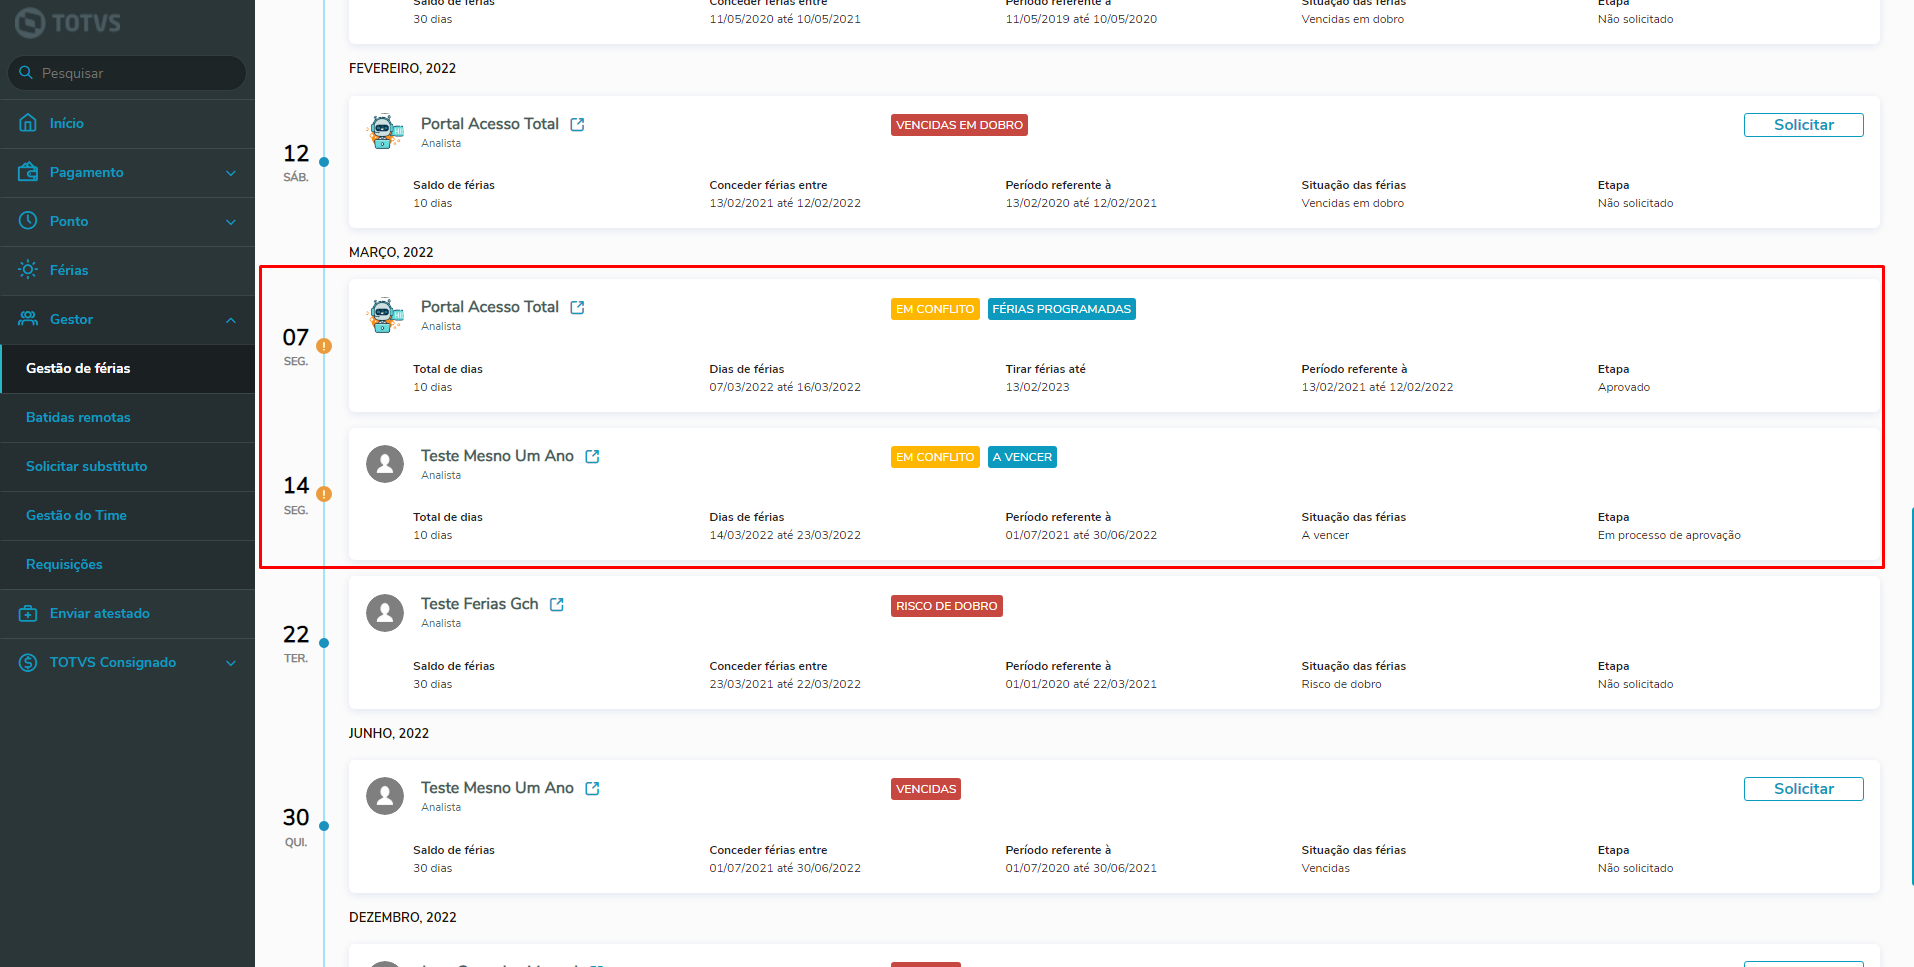
Task: Click user avatar on June 30 card
Action: tap(385, 796)
